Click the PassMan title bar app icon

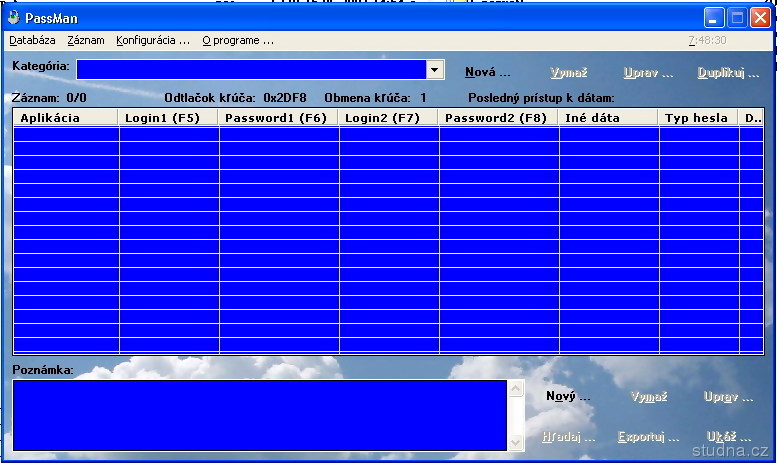pos(13,18)
